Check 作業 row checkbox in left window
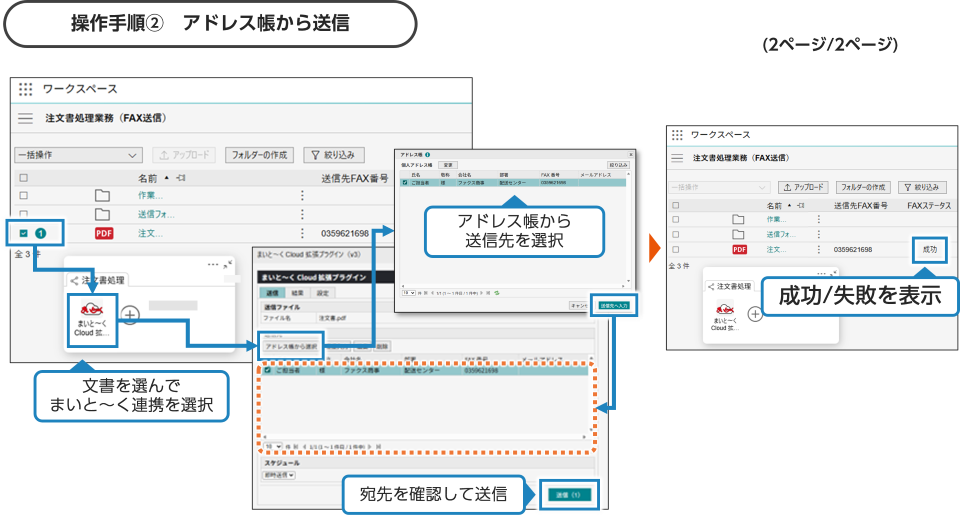Viewport: 960px width, 516px height. pos(24,196)
